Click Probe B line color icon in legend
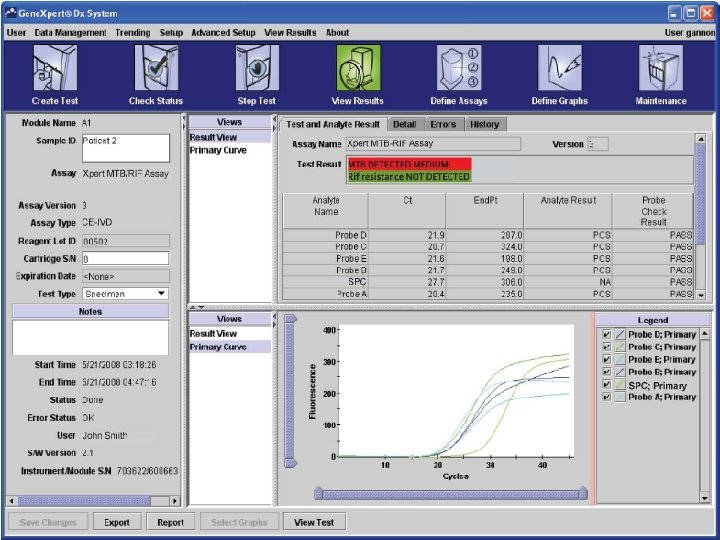This screenshot has height=540, width=720. point(620,372)
